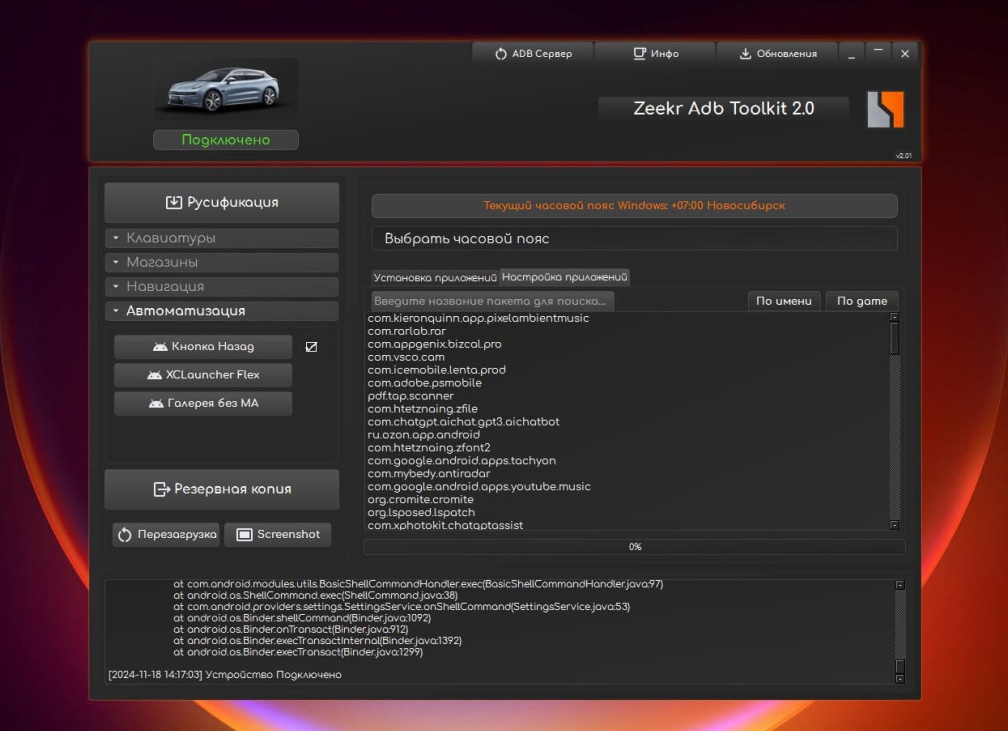Click the Screenshot screen icon
The image size is (1008, 731).
[244, 535]
